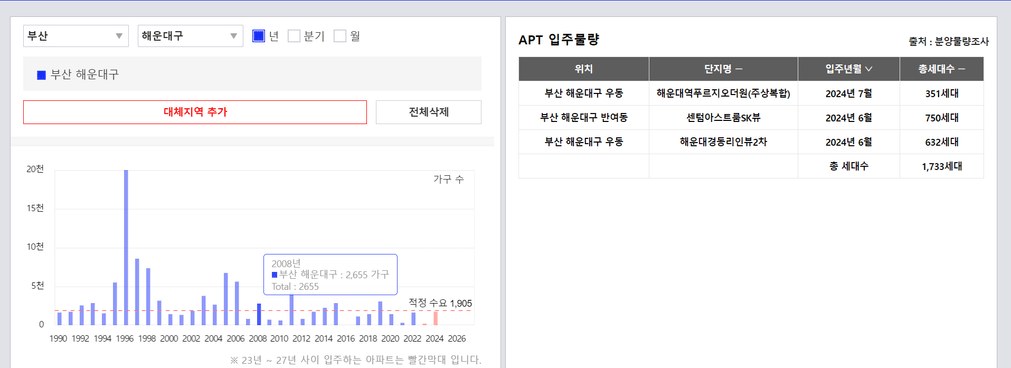Enable the 분기 quarterly checkbox
This screenshot has width=1011, height=368.
[294, 36]
